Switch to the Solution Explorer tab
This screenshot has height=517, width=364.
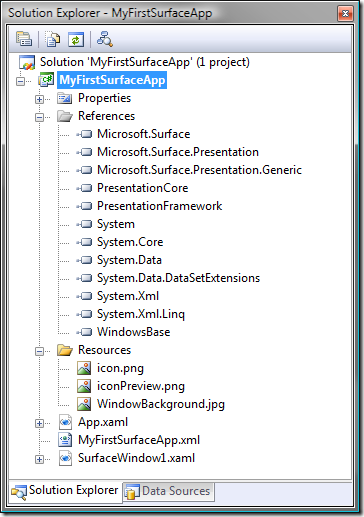tap(65, 491)
